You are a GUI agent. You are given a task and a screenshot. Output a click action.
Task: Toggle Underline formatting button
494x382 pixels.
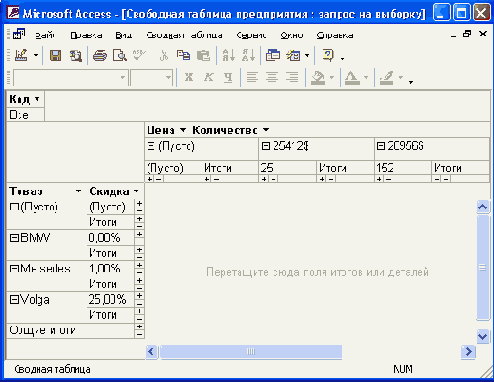[228, 77]
